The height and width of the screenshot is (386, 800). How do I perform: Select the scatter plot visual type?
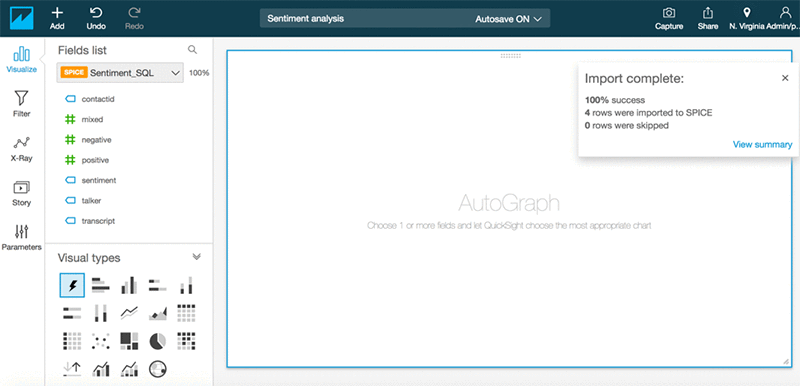(x=101, y=341)
